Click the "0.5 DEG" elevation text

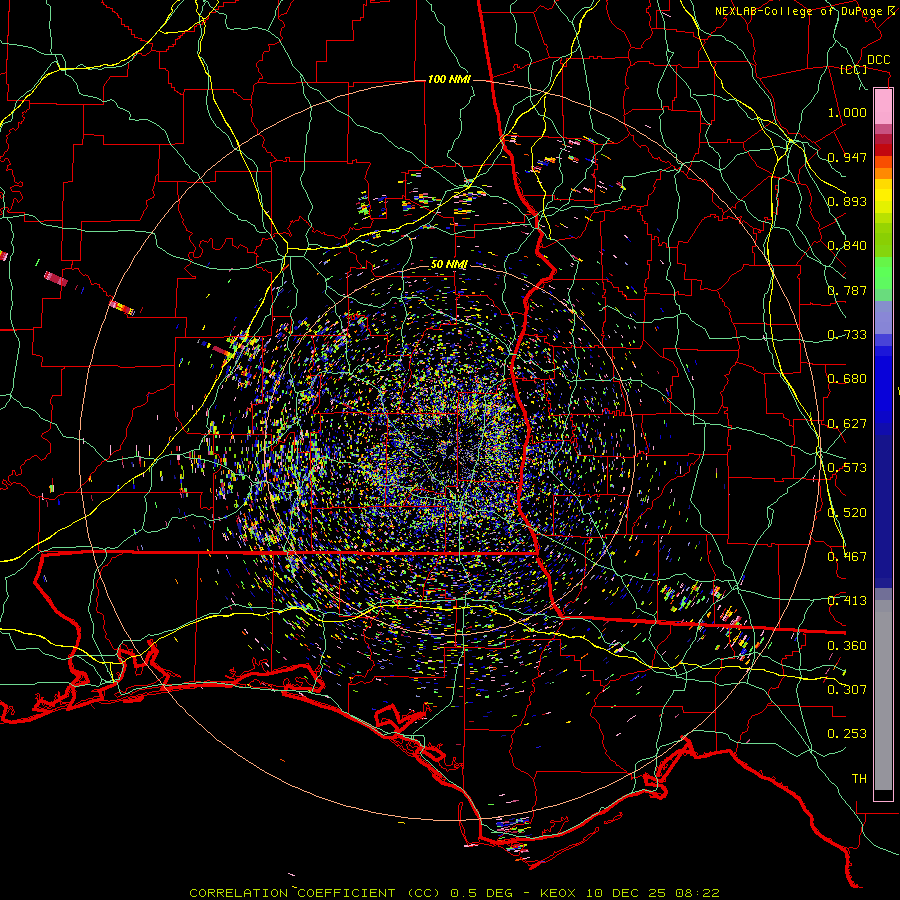[x=482, y=893]
